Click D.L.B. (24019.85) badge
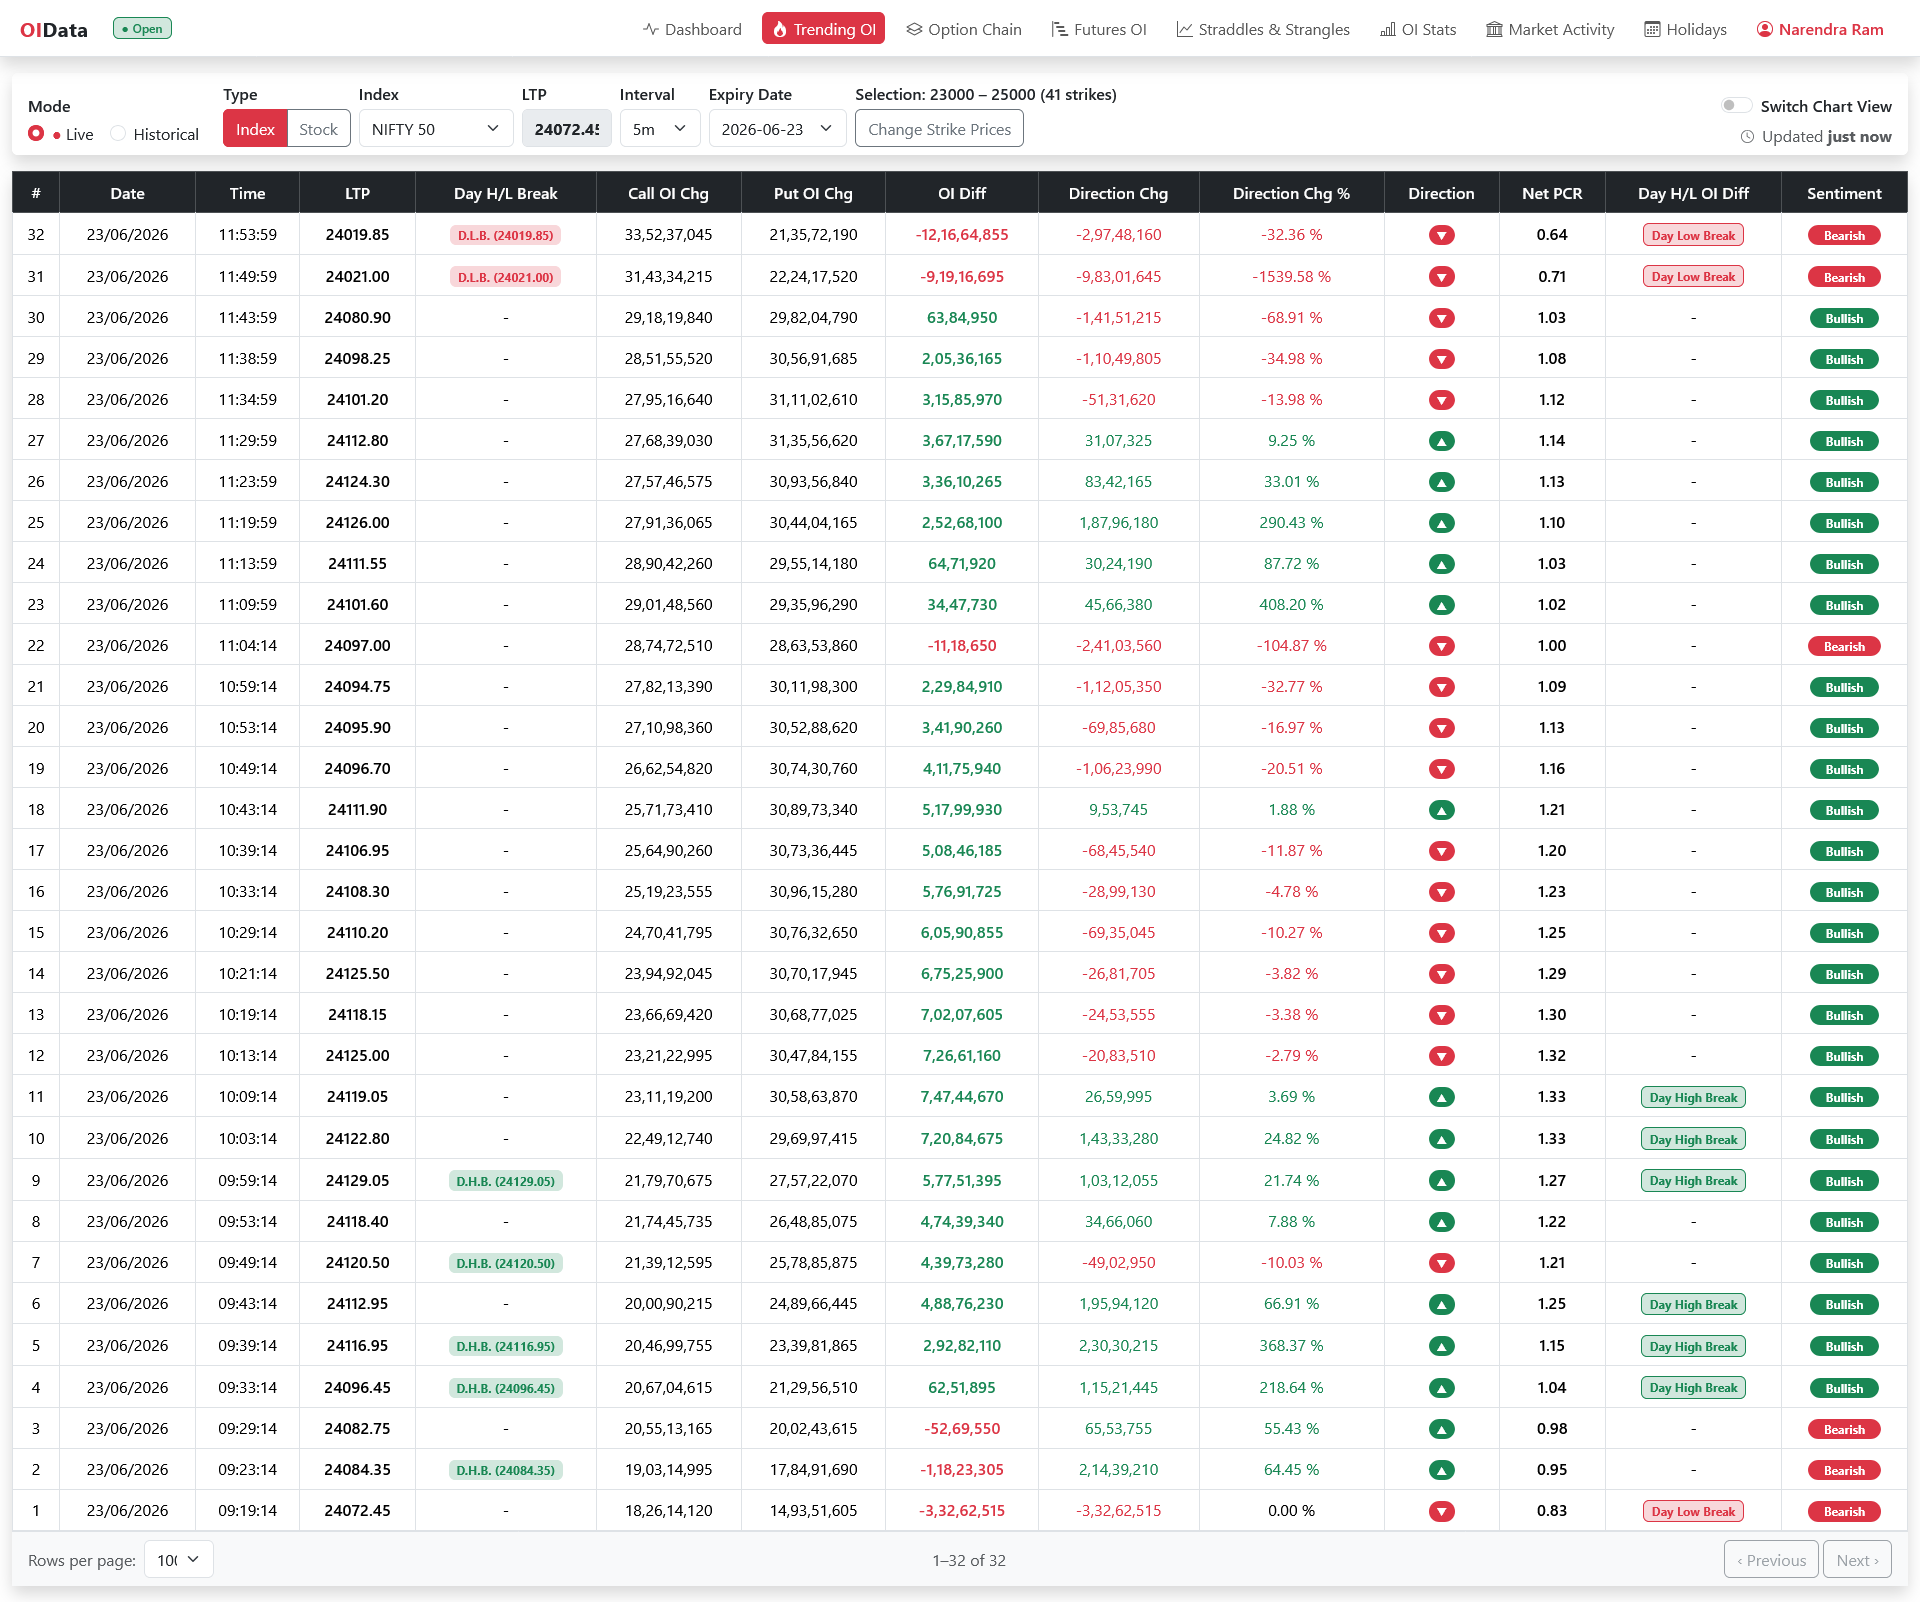The image size is (1920, 1602). [x=505, y=236]
